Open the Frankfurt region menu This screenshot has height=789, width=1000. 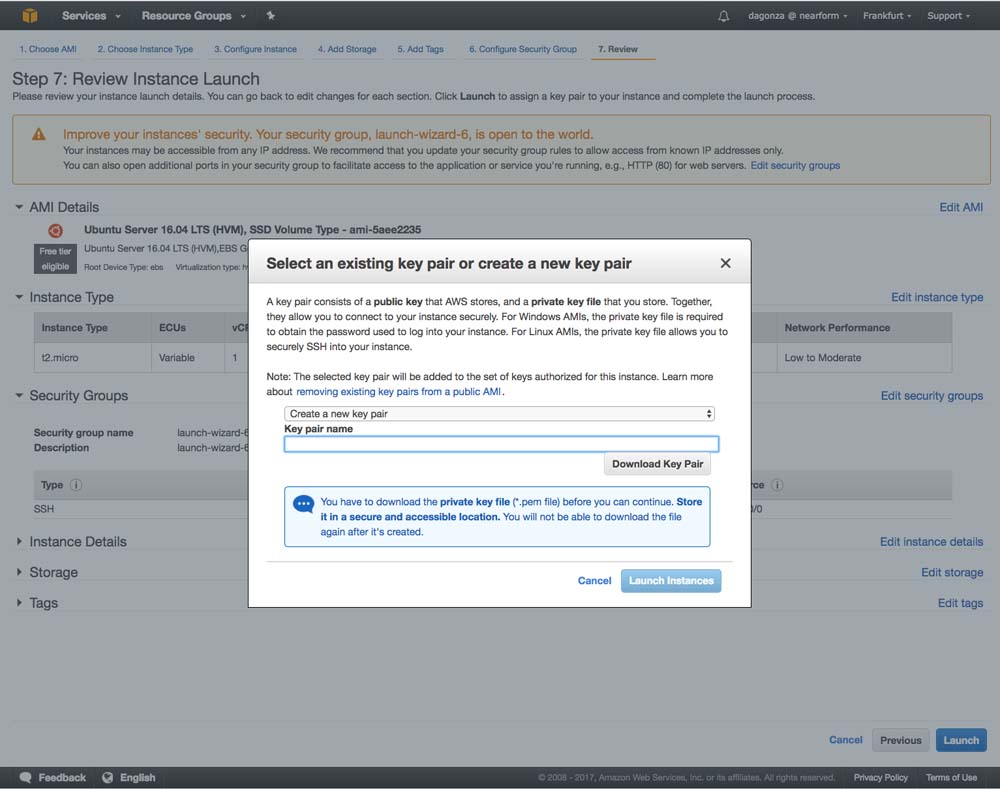point(887,16)
